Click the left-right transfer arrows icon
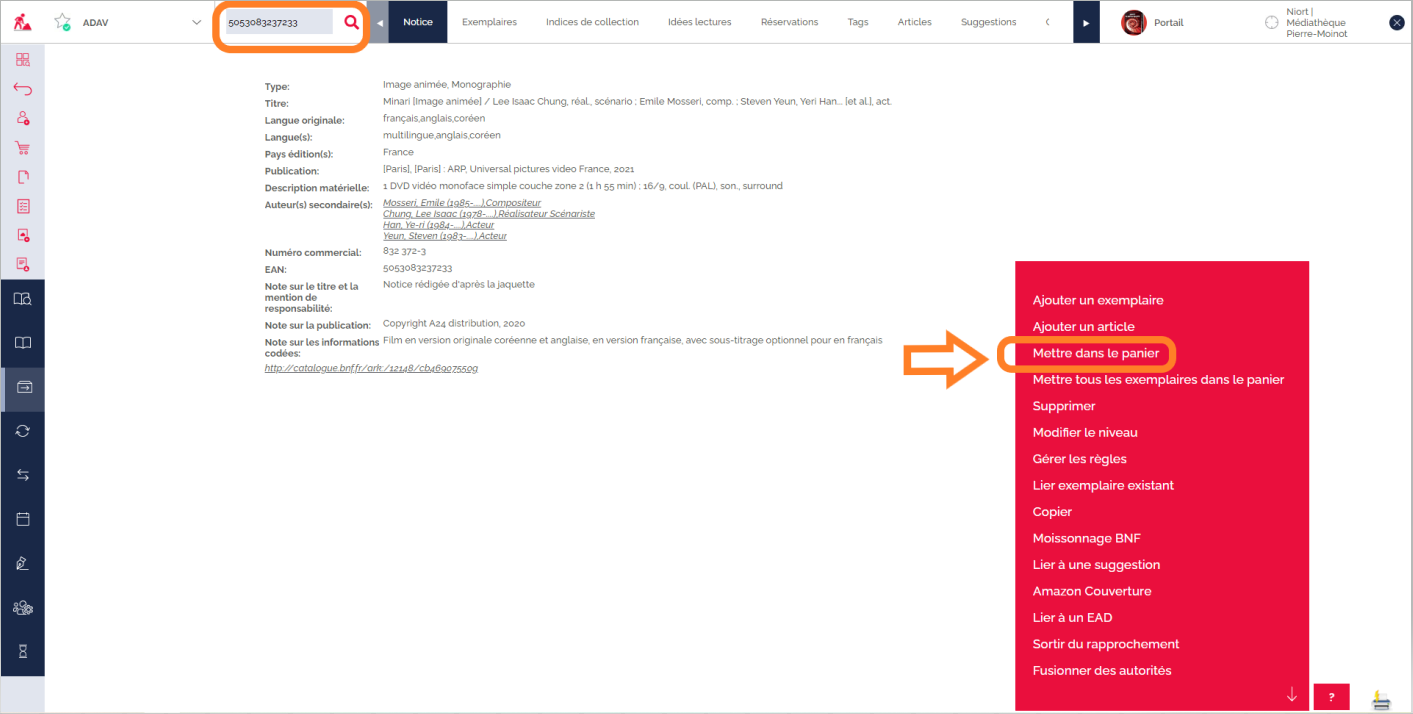Viewport: 1413px width, 714px height. 22,475
